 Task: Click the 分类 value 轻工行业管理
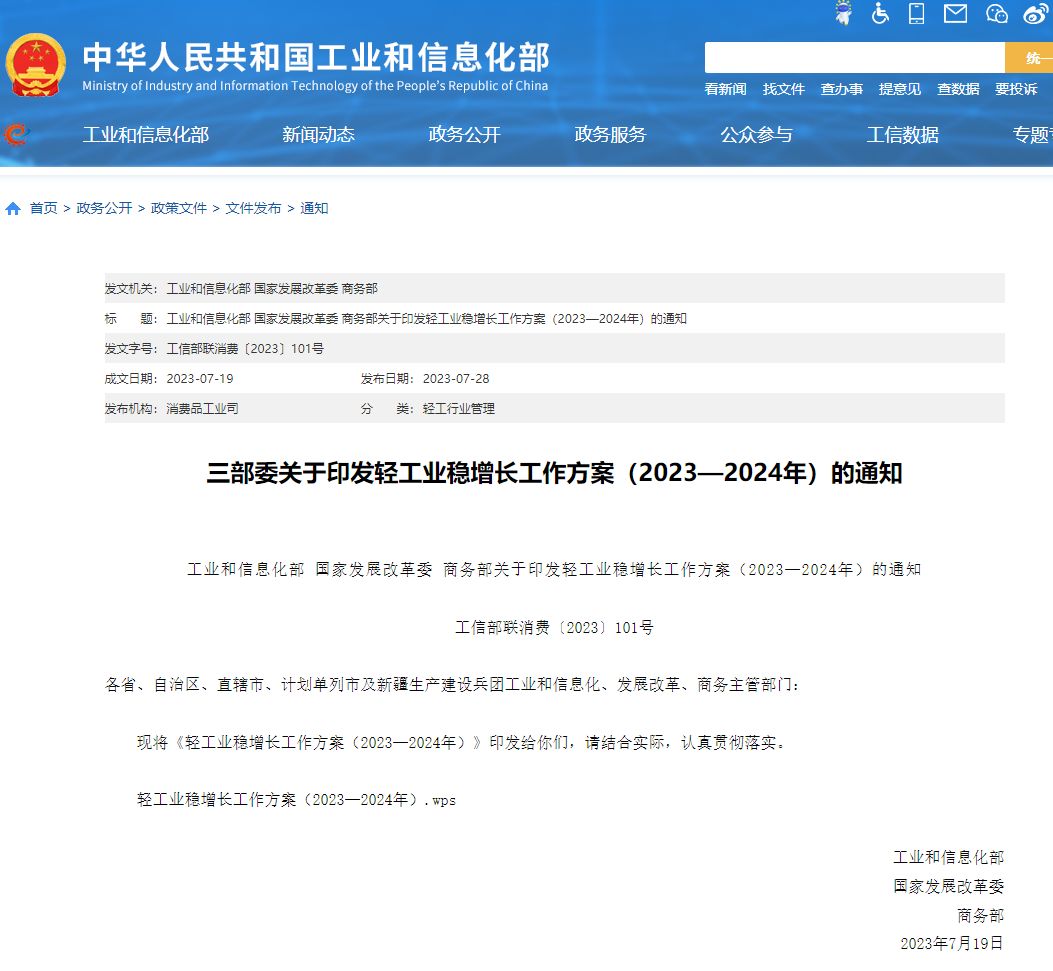pos(459,408)
